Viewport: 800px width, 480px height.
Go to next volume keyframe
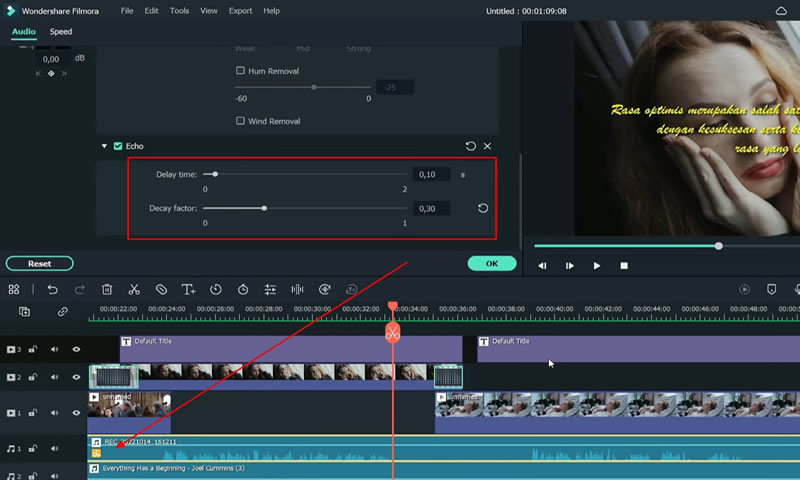coord(64,73)
